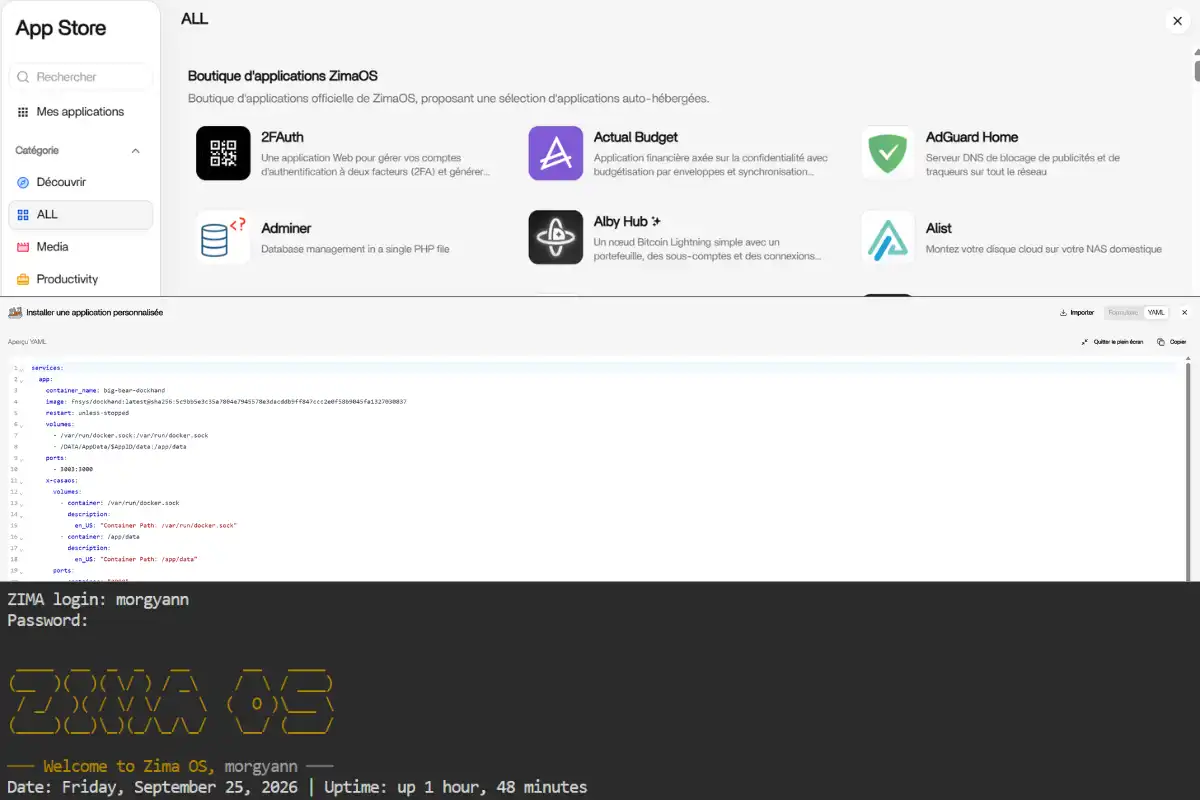Click the YAML editor vertical scrollbar
The image size is (1200, 800).
(1188, 470)
